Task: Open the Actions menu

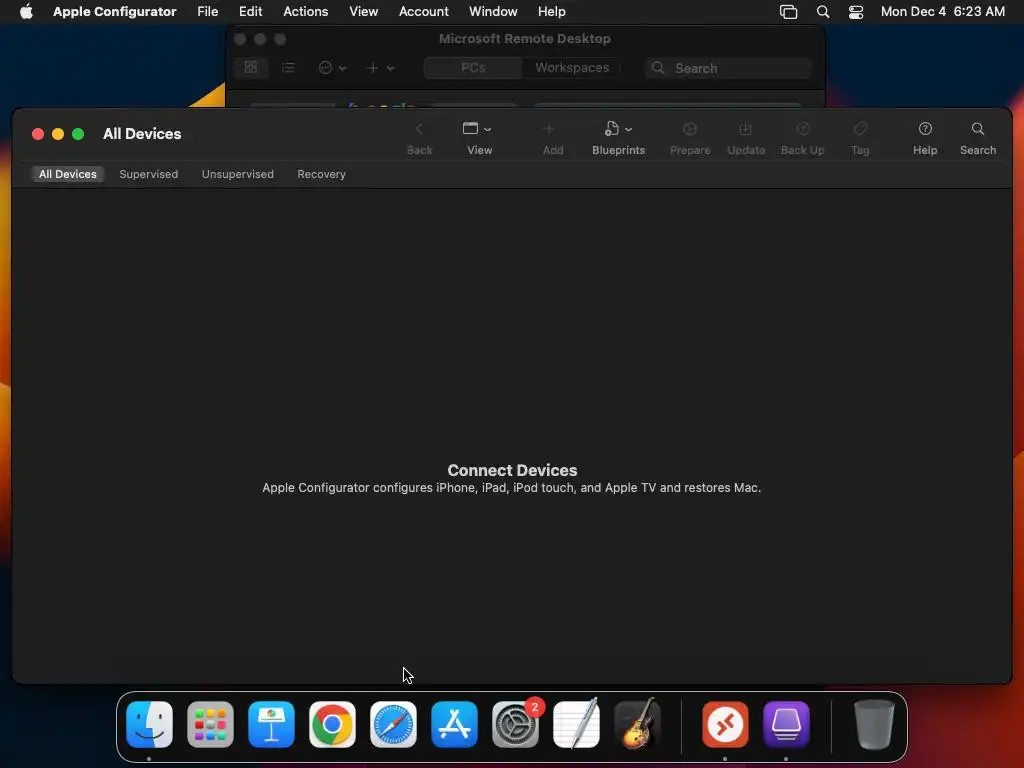Action: [x=306, y=12]
